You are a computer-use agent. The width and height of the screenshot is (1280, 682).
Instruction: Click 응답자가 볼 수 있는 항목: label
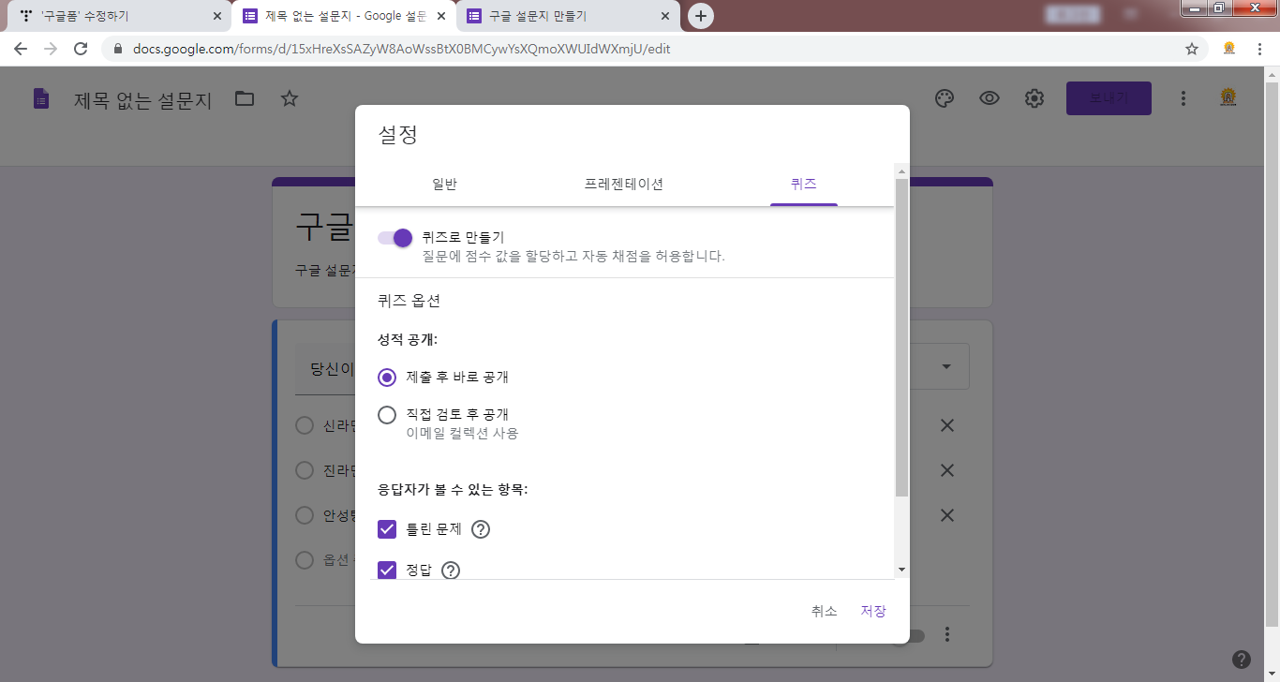pos(452,490)
